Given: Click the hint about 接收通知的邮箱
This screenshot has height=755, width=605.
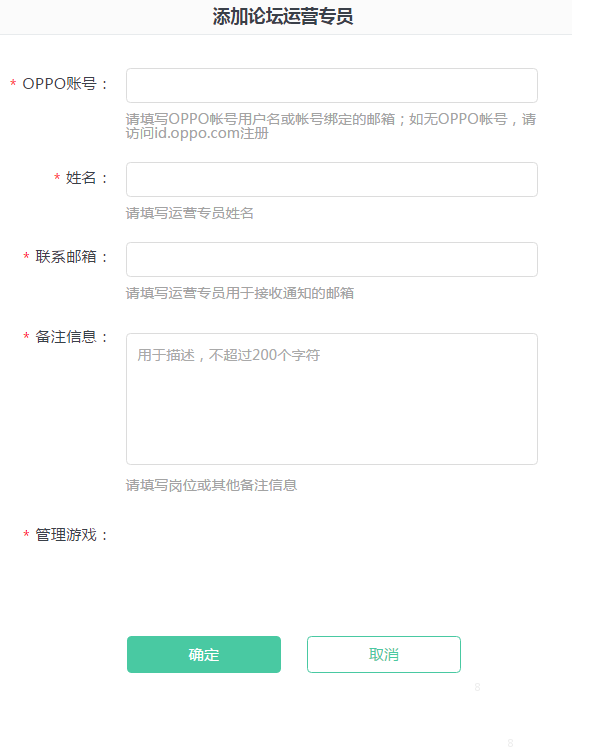Looking at the screenshot, I should 239,293.
